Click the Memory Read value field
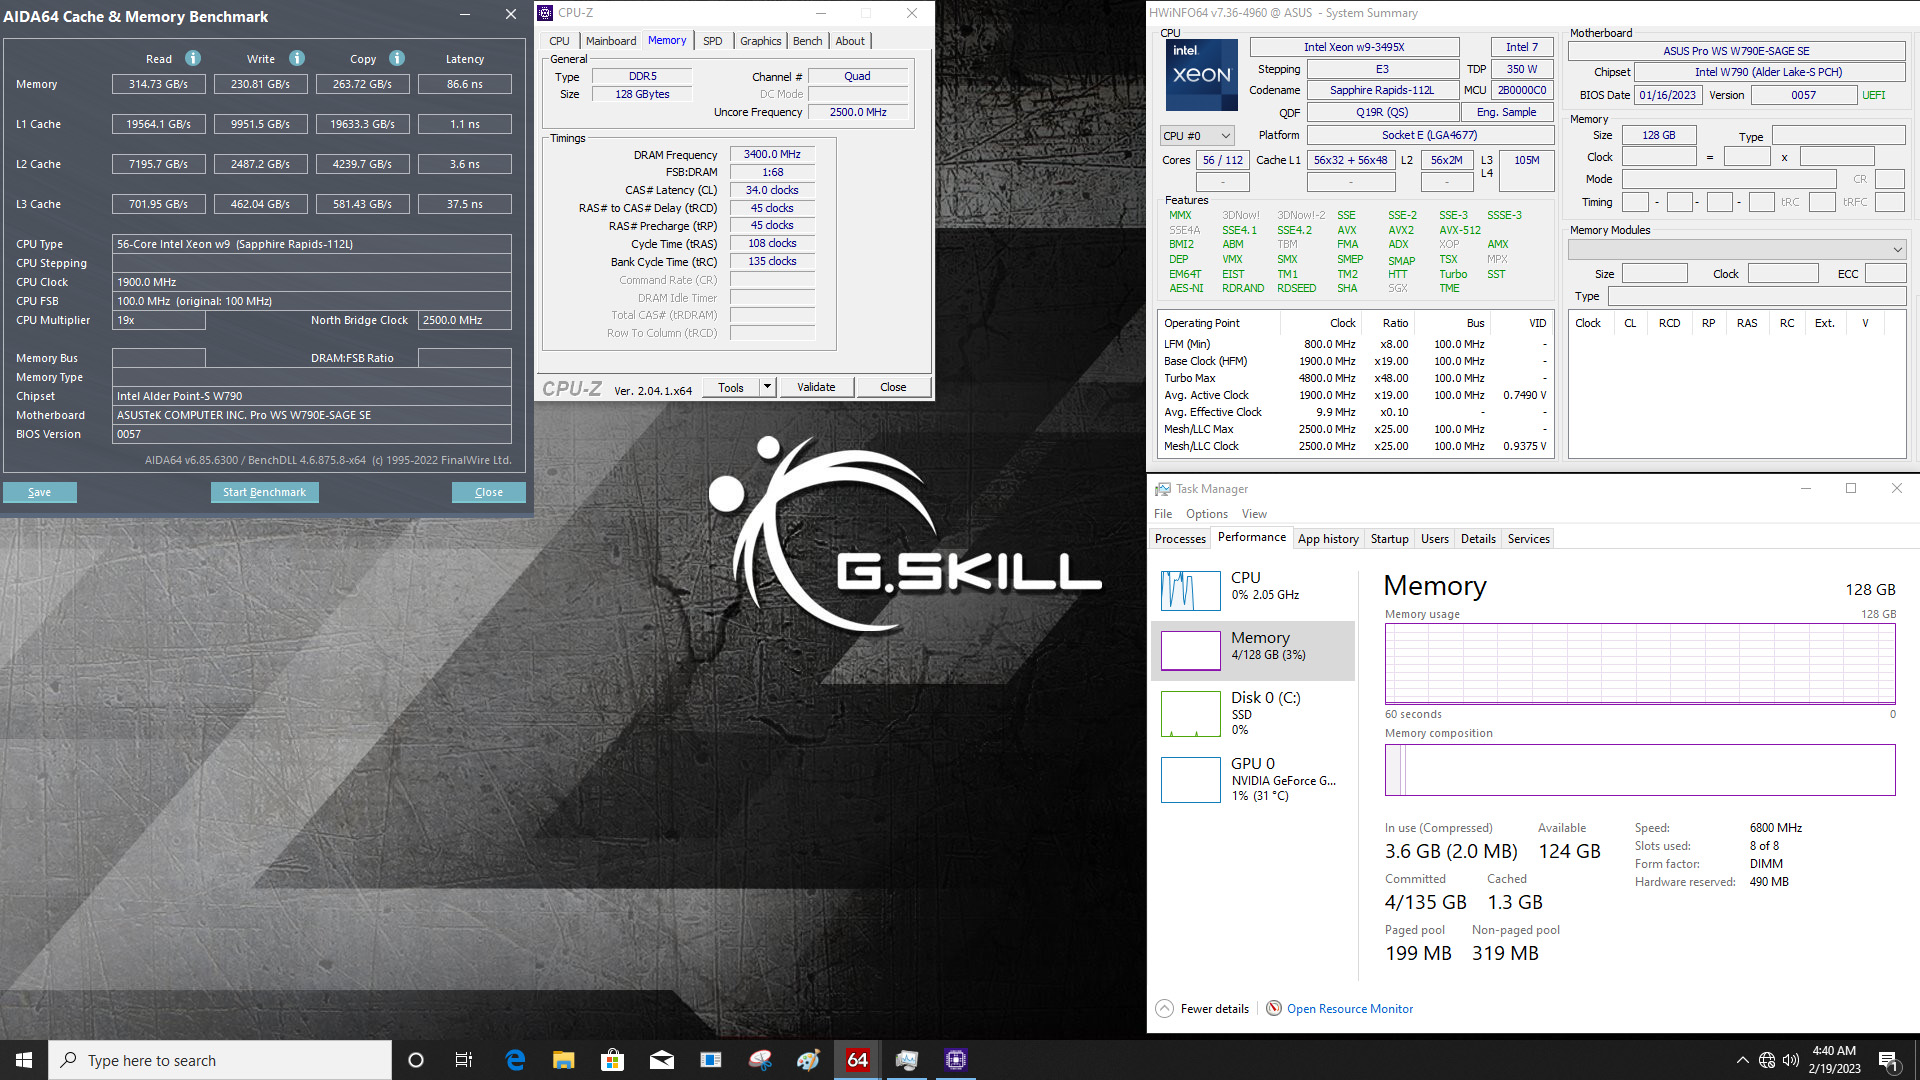The height and width of the screenshot is (1080, 1920). [159, 84]
